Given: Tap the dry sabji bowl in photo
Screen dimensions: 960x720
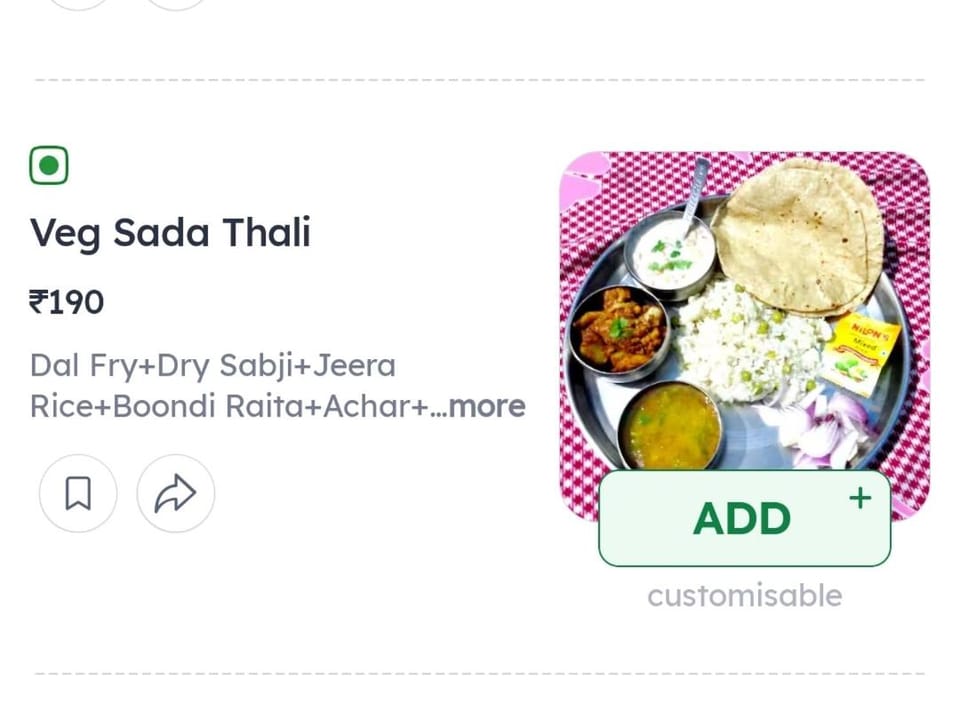Looking at the screenshot, I should point(620,331).
